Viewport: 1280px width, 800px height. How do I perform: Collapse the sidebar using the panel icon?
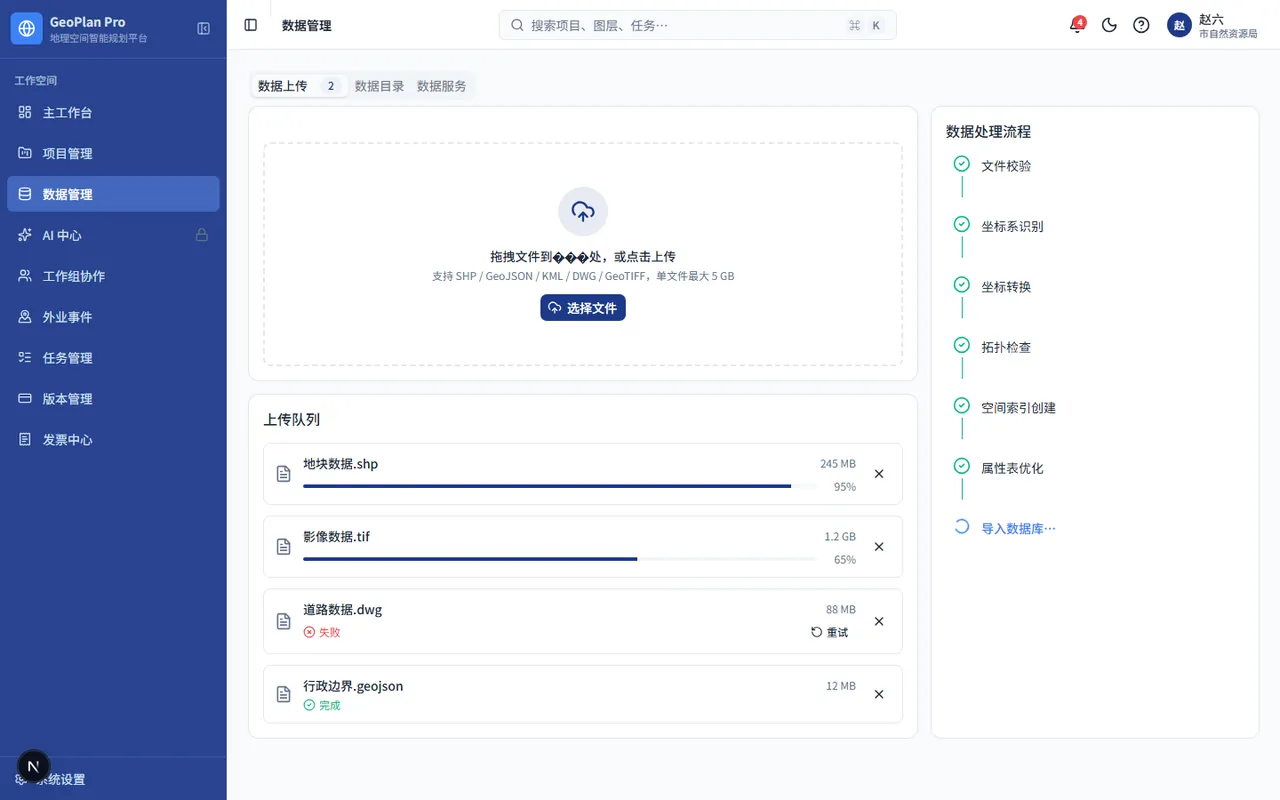pyautogui.click(x=204, y=29)
